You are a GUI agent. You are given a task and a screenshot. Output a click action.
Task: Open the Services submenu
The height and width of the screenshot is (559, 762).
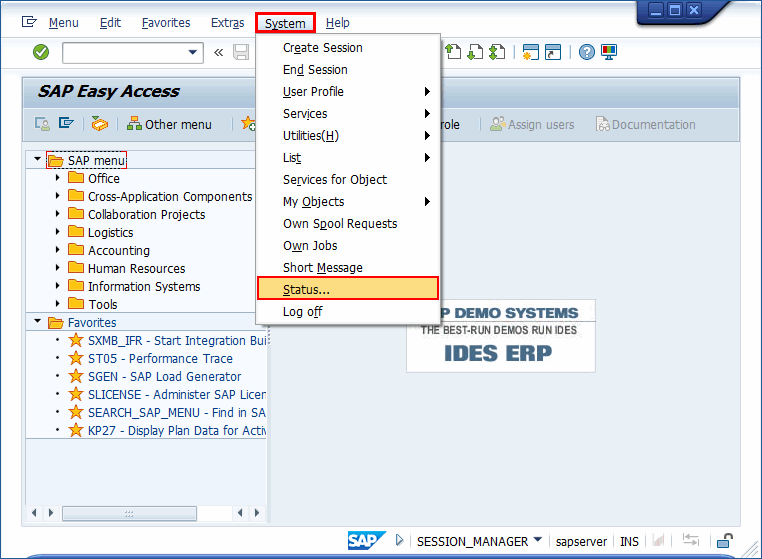(348, 113)
